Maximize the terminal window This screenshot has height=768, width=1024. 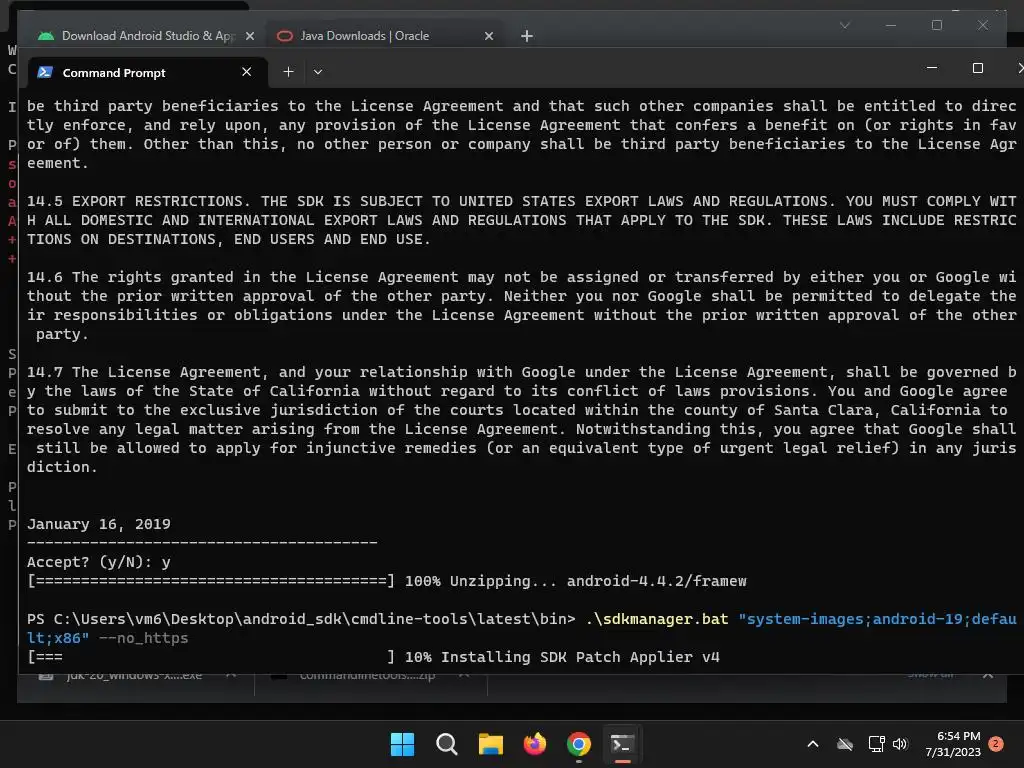pyautogui.click(x=978, y=68)
